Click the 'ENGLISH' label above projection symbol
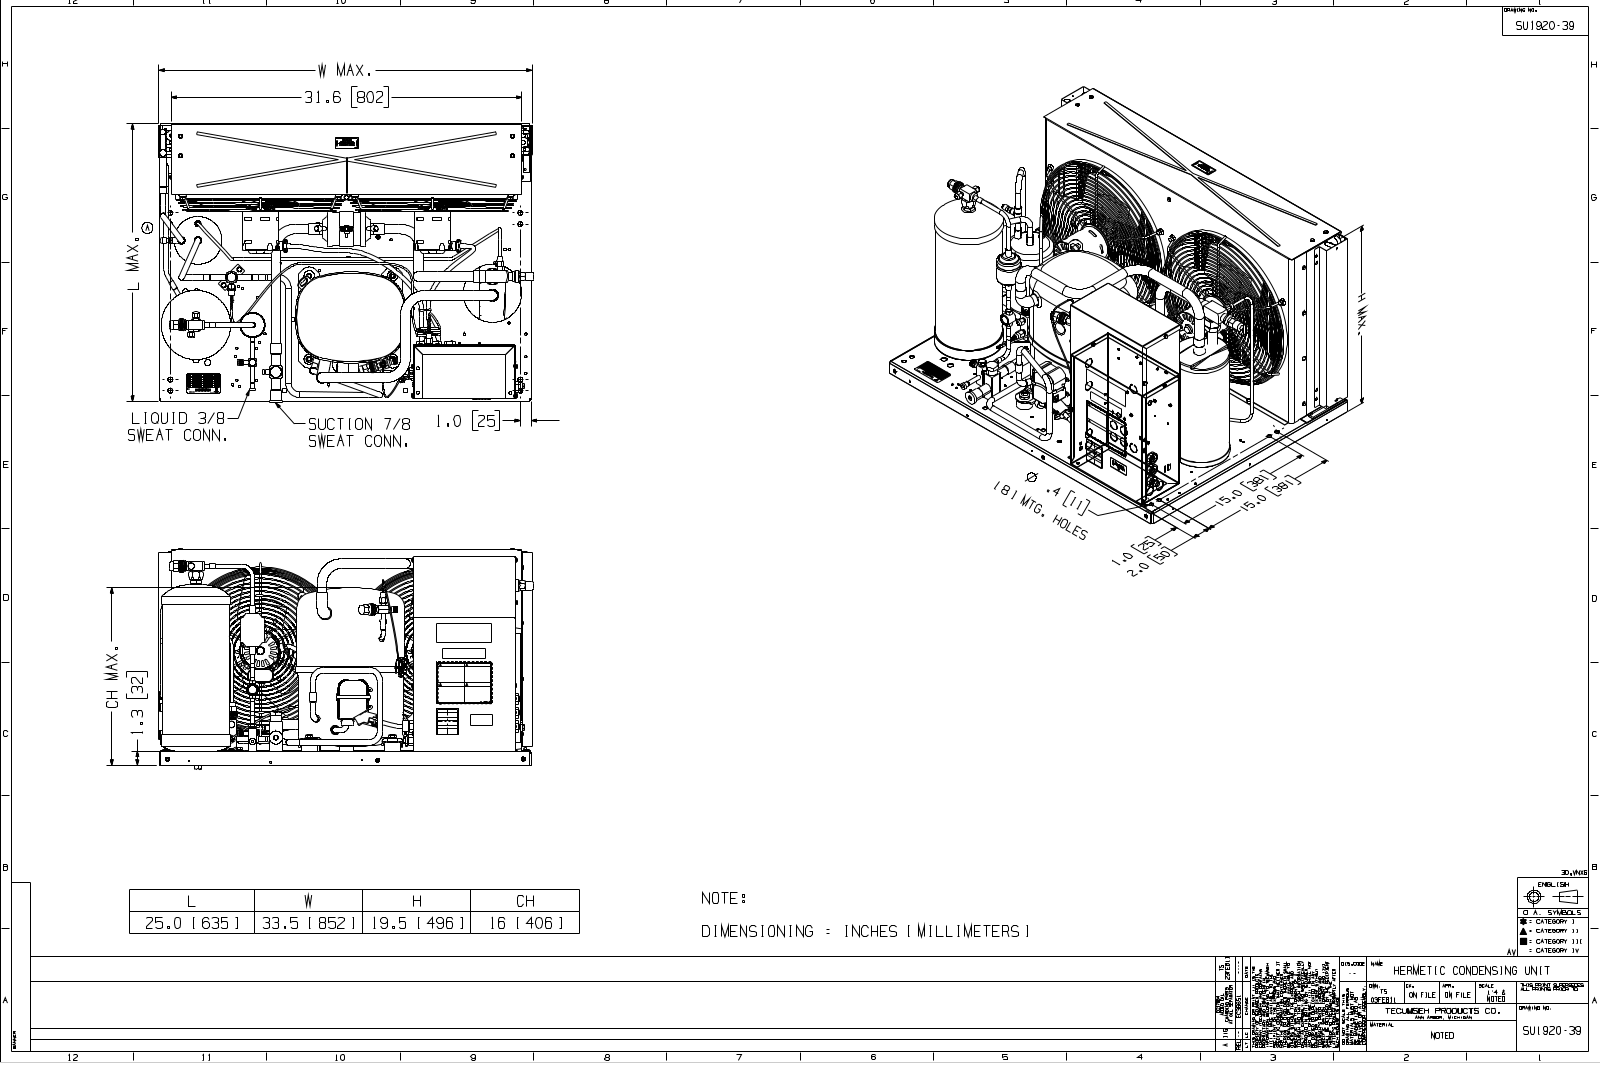Viewport: 1600px width, 1067px height. 1553,884
